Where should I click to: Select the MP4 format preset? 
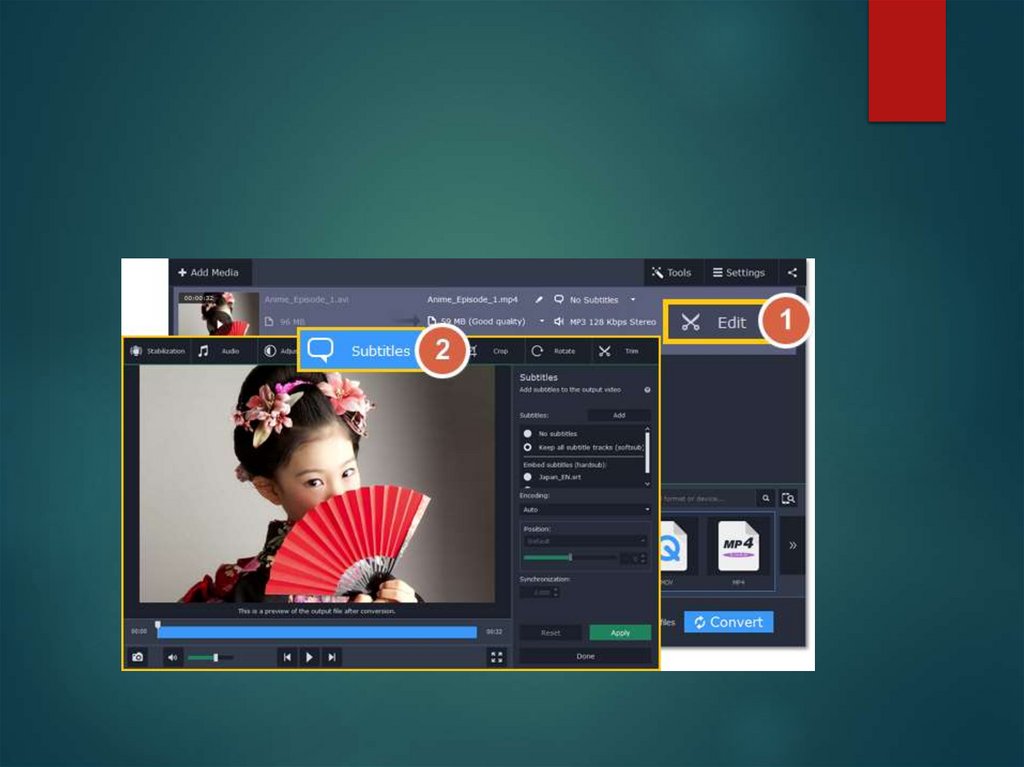click(x=739, y=551)
